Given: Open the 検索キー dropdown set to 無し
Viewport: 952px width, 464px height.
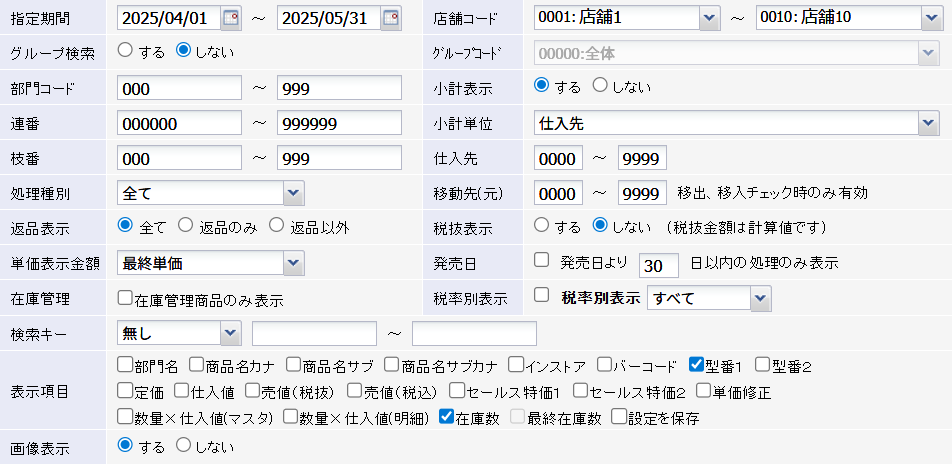Looking at the screenshot, I should (230, 332).
